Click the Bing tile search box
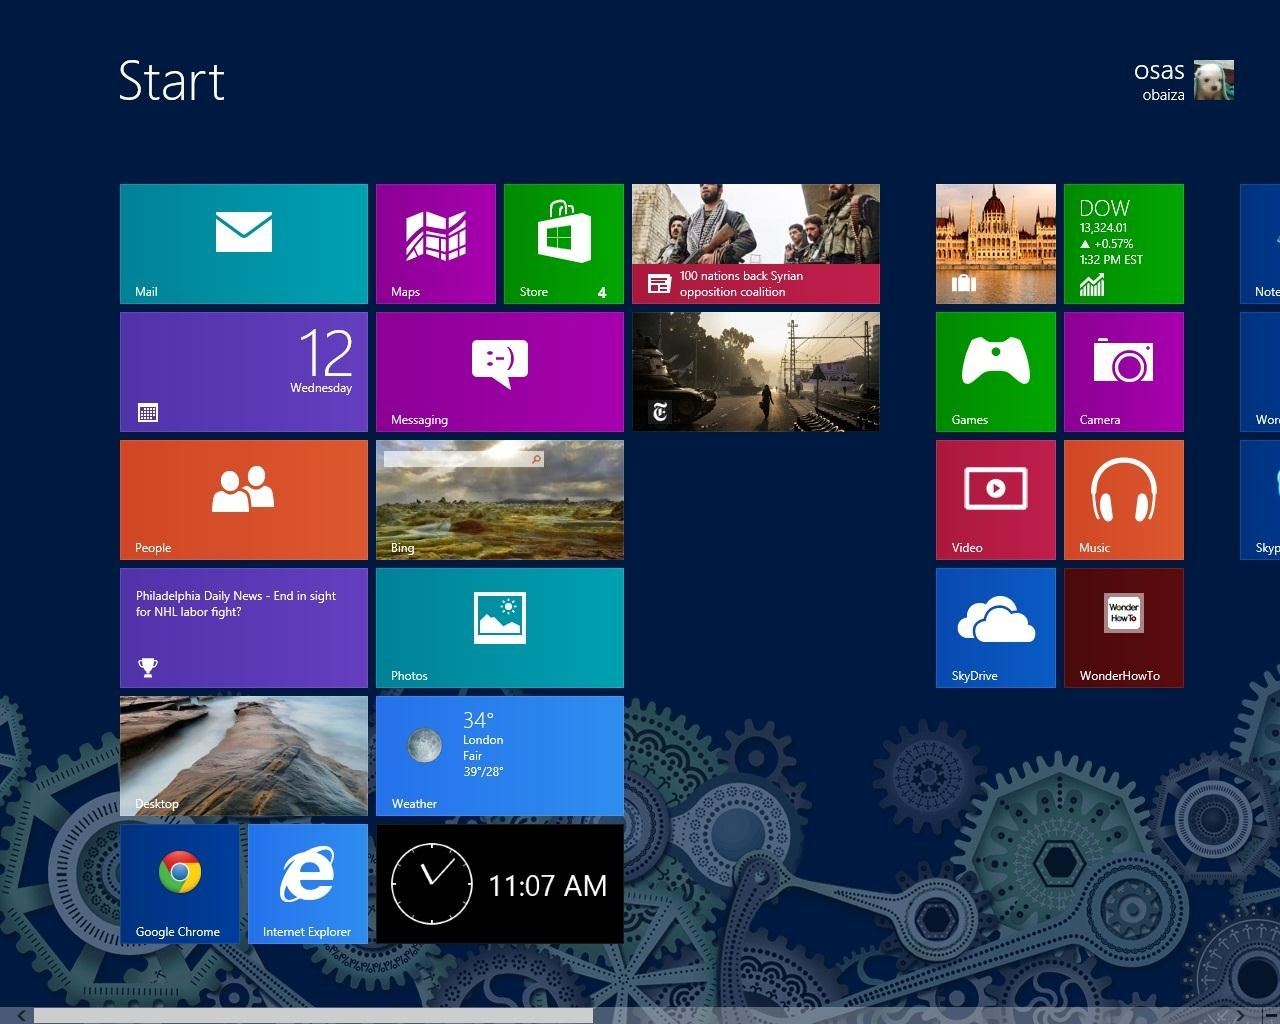This screenshot has height=1024, width=1280. 464,459
